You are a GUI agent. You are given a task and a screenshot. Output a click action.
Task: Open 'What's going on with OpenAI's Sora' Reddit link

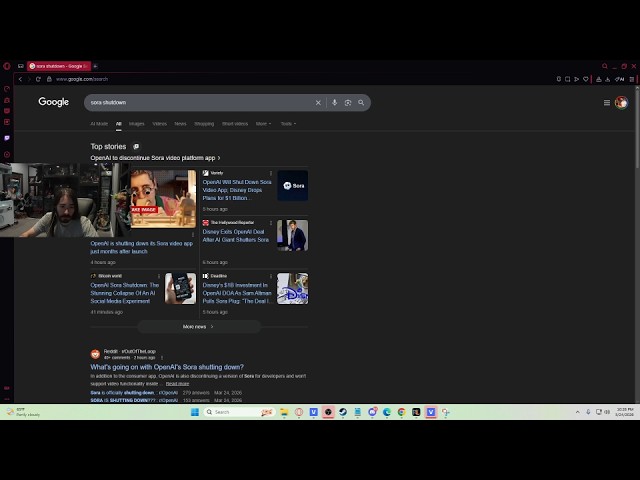167,367
